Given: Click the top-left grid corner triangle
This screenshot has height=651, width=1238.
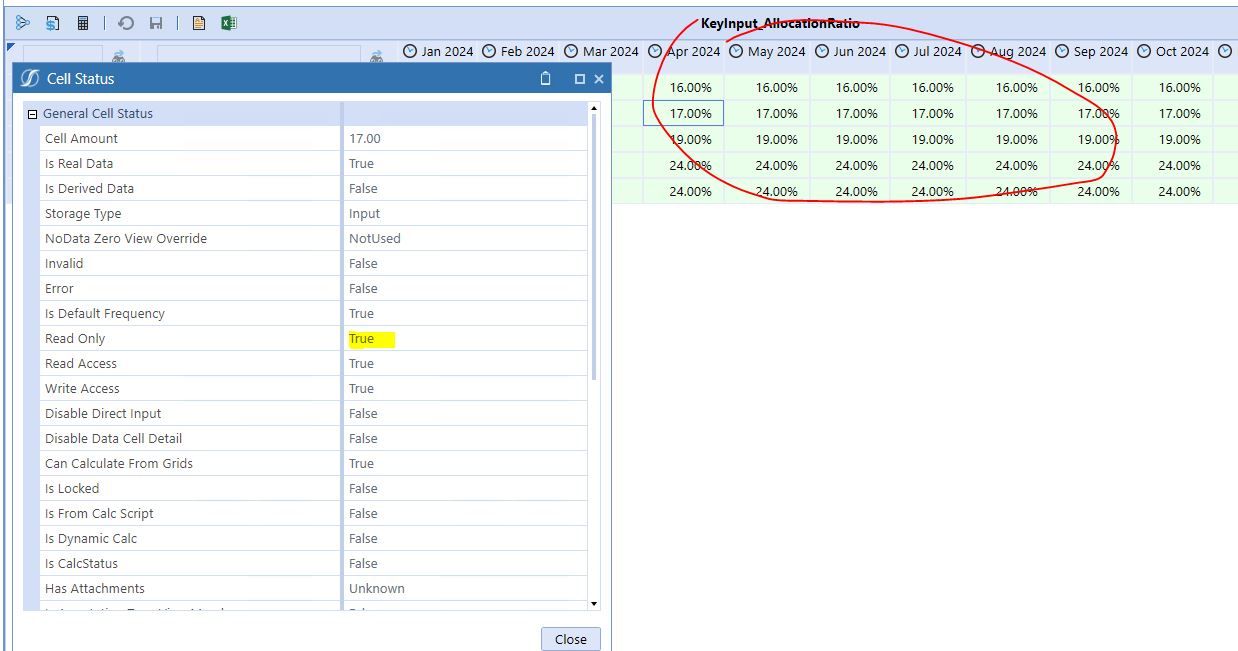Looking at the screenshot, I should [10, 47].
